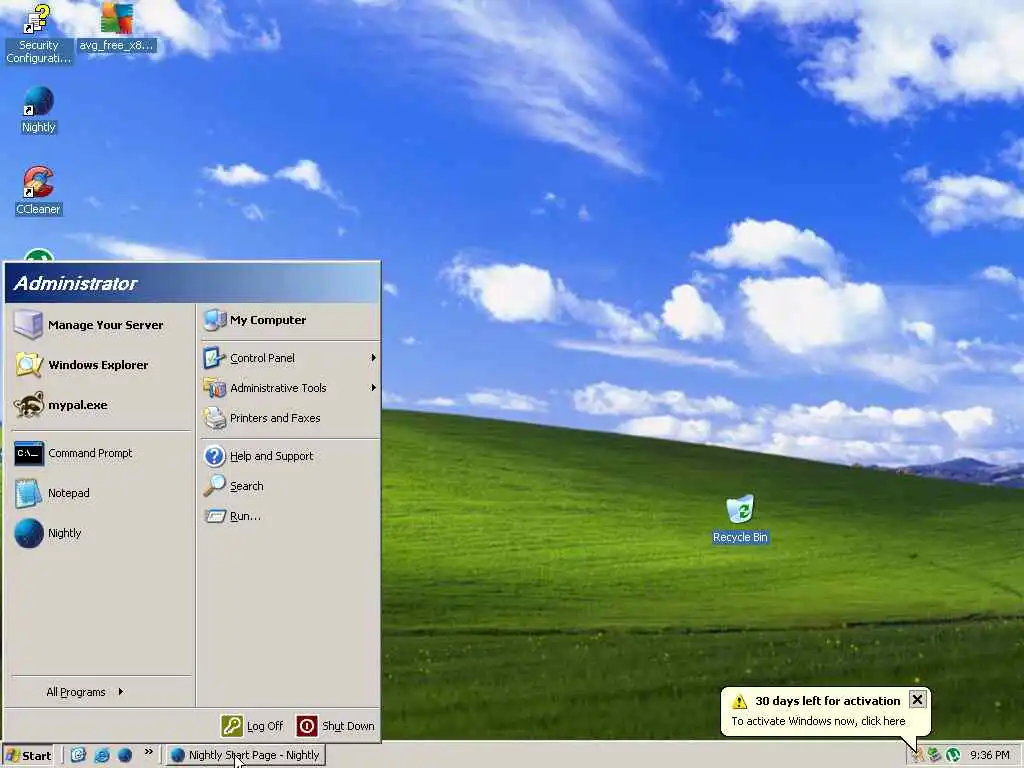Image resolution: width=1024 pixels, height=768 pixels.
Task: Select the CCleaner desktop shortcut
Action: coord(39,191)
